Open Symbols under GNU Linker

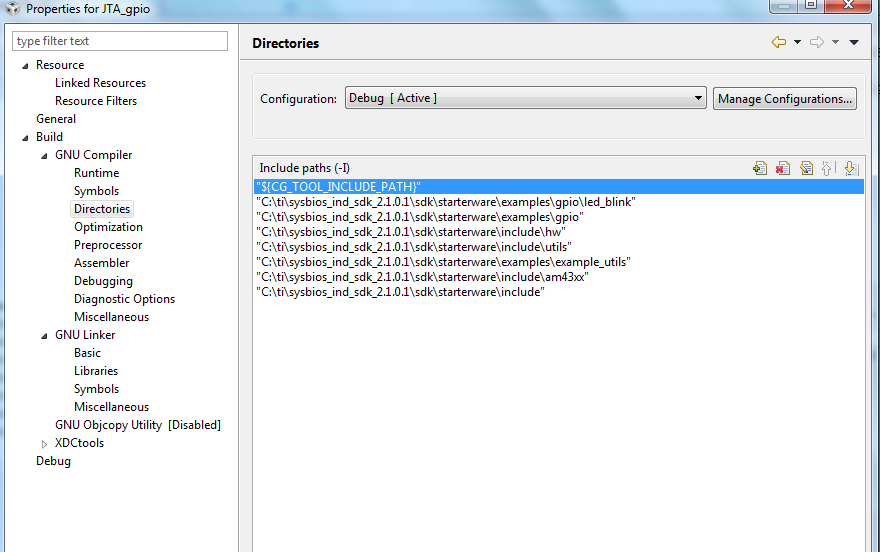(97, 389)
